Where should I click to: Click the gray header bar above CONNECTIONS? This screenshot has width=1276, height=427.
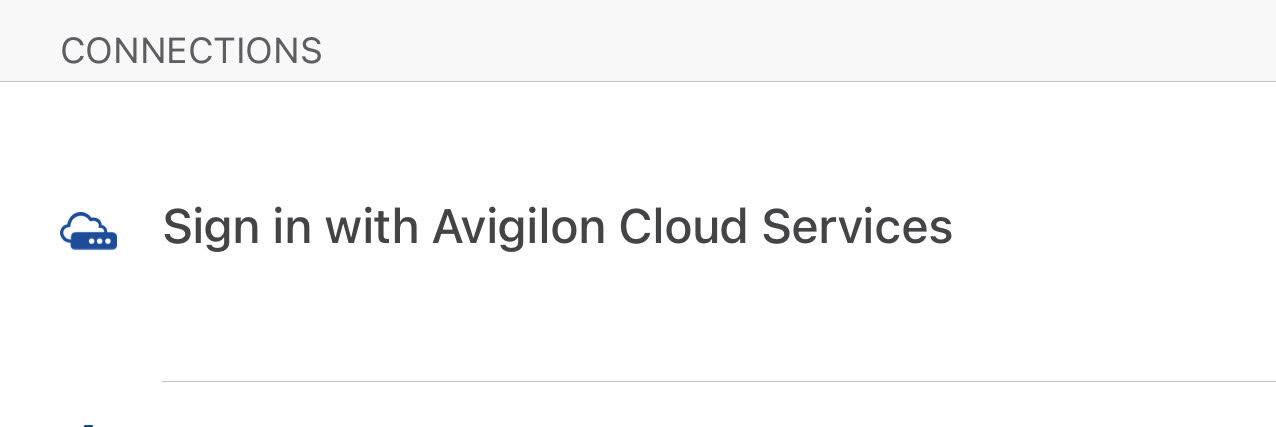(638, 40)
